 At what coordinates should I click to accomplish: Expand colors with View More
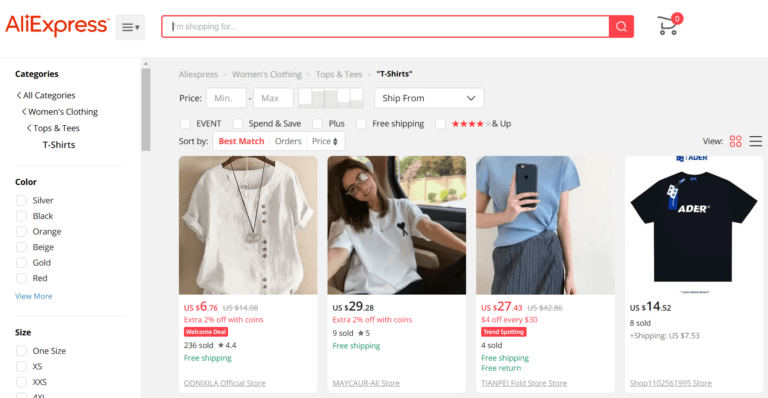click(x=33, y=296)
